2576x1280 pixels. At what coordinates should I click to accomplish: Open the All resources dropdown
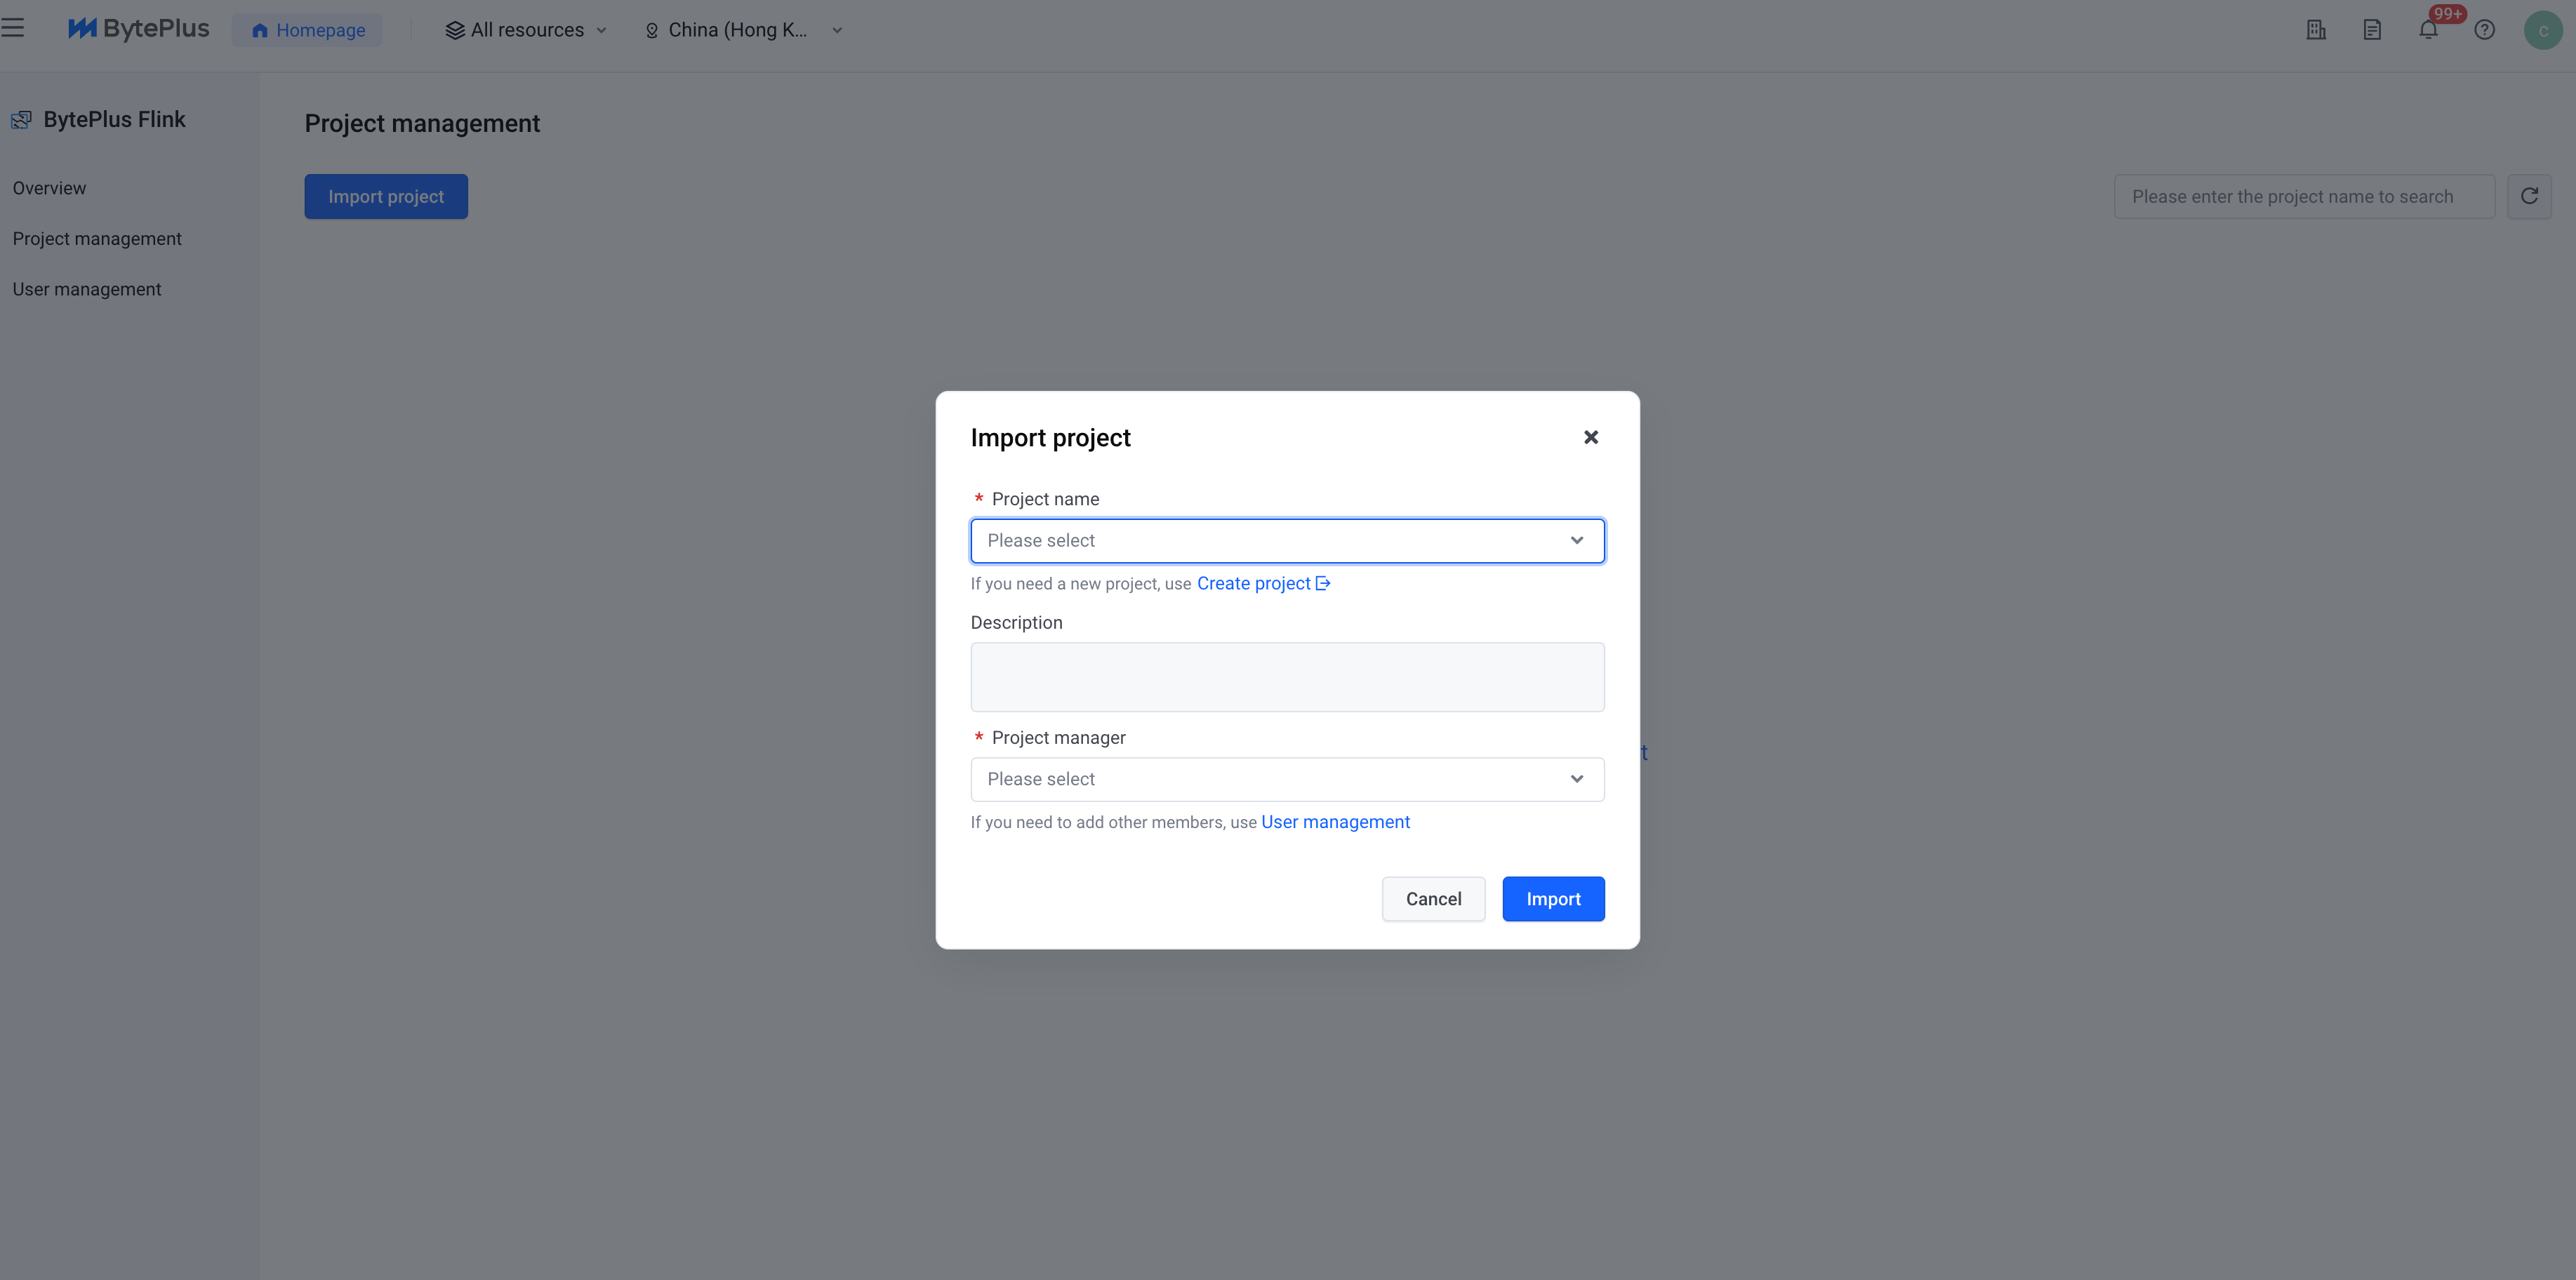click(x=527, y=30)
